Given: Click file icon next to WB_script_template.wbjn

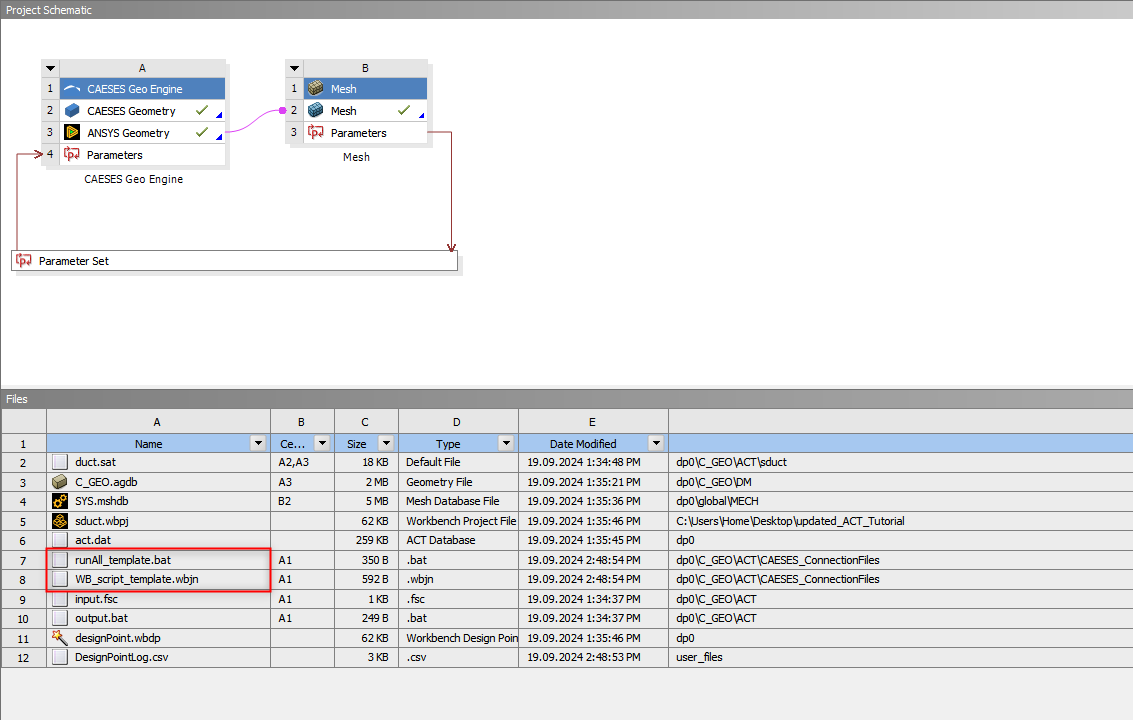Looking at the screenshot, I should click(x=60, y=579).
